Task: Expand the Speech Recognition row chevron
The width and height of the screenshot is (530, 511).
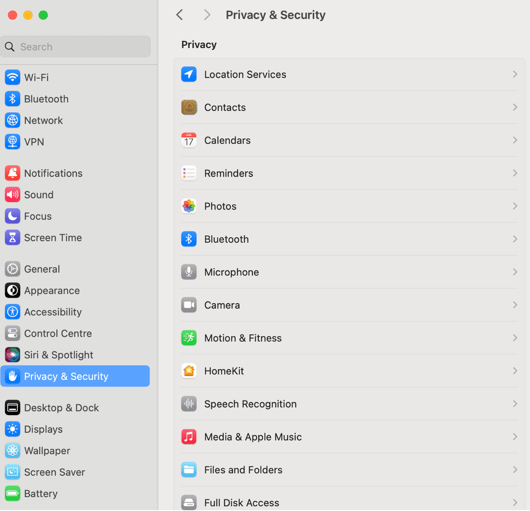Action: pos(515,404)
